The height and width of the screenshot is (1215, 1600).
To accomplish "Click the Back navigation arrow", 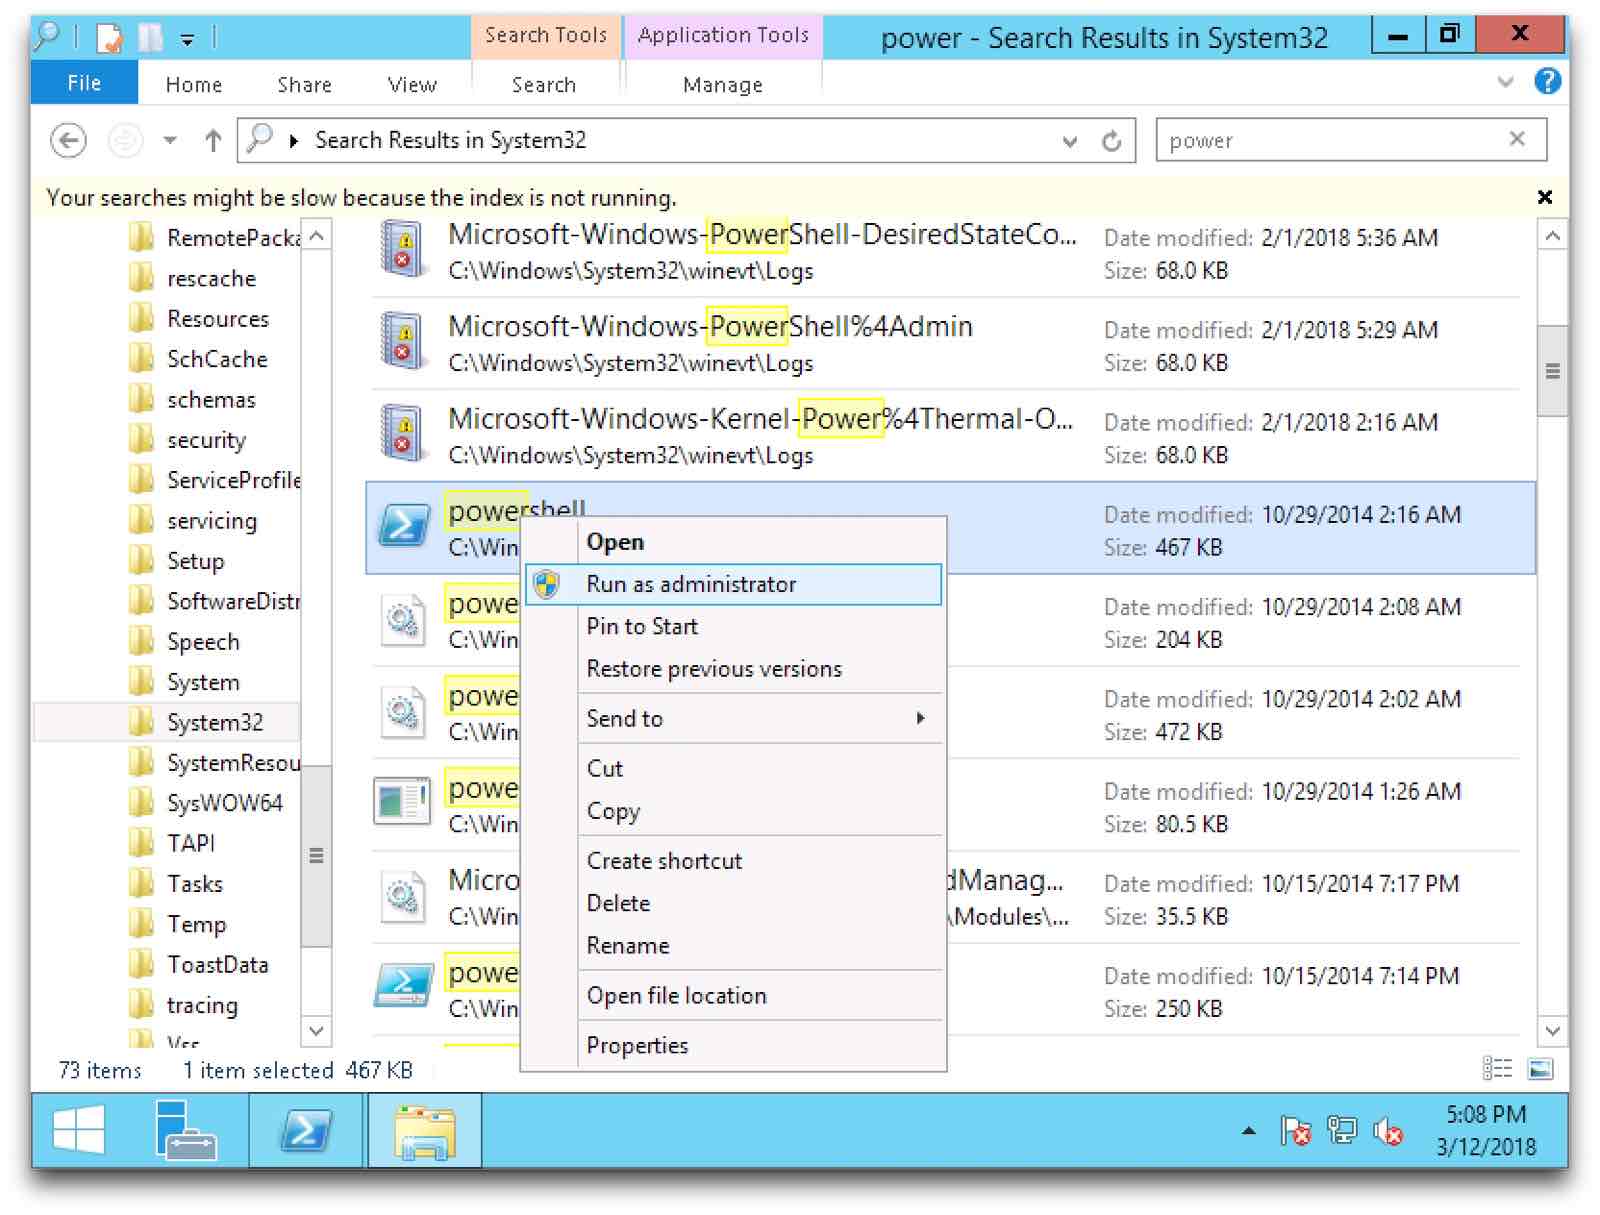I will point(68,141).
